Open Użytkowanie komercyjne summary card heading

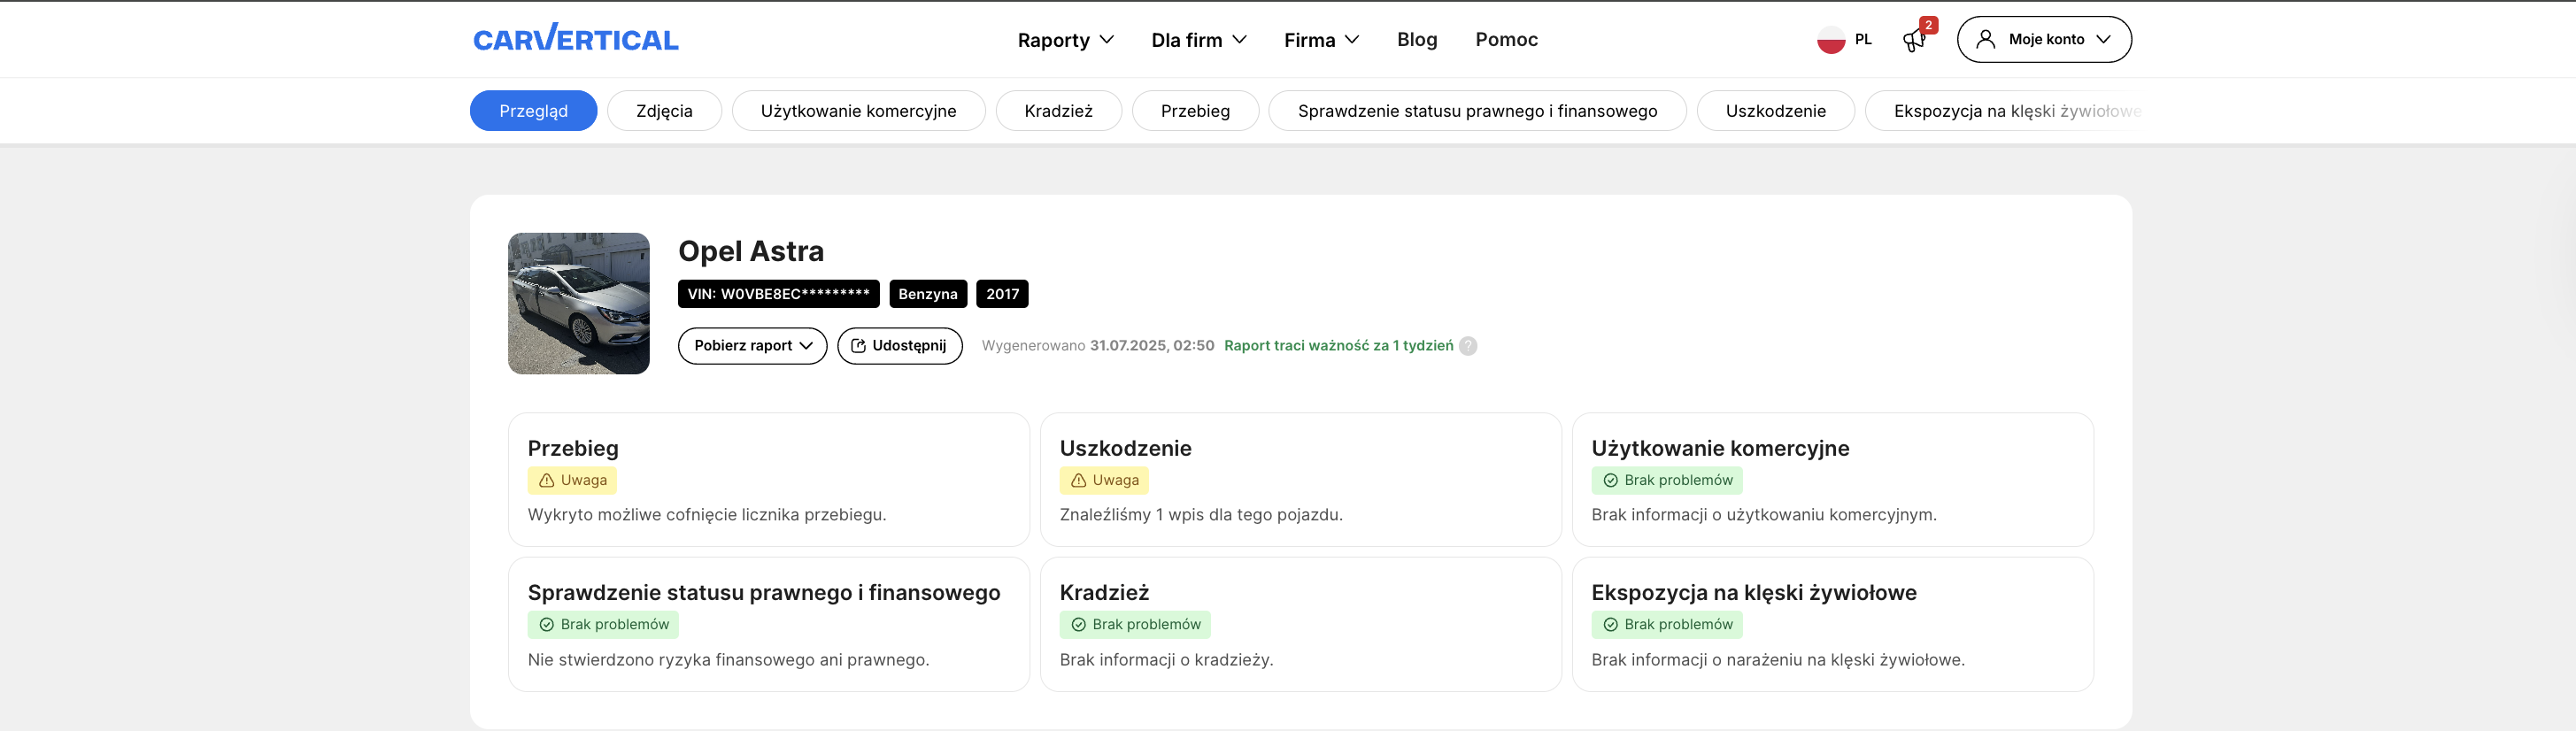1720,448
